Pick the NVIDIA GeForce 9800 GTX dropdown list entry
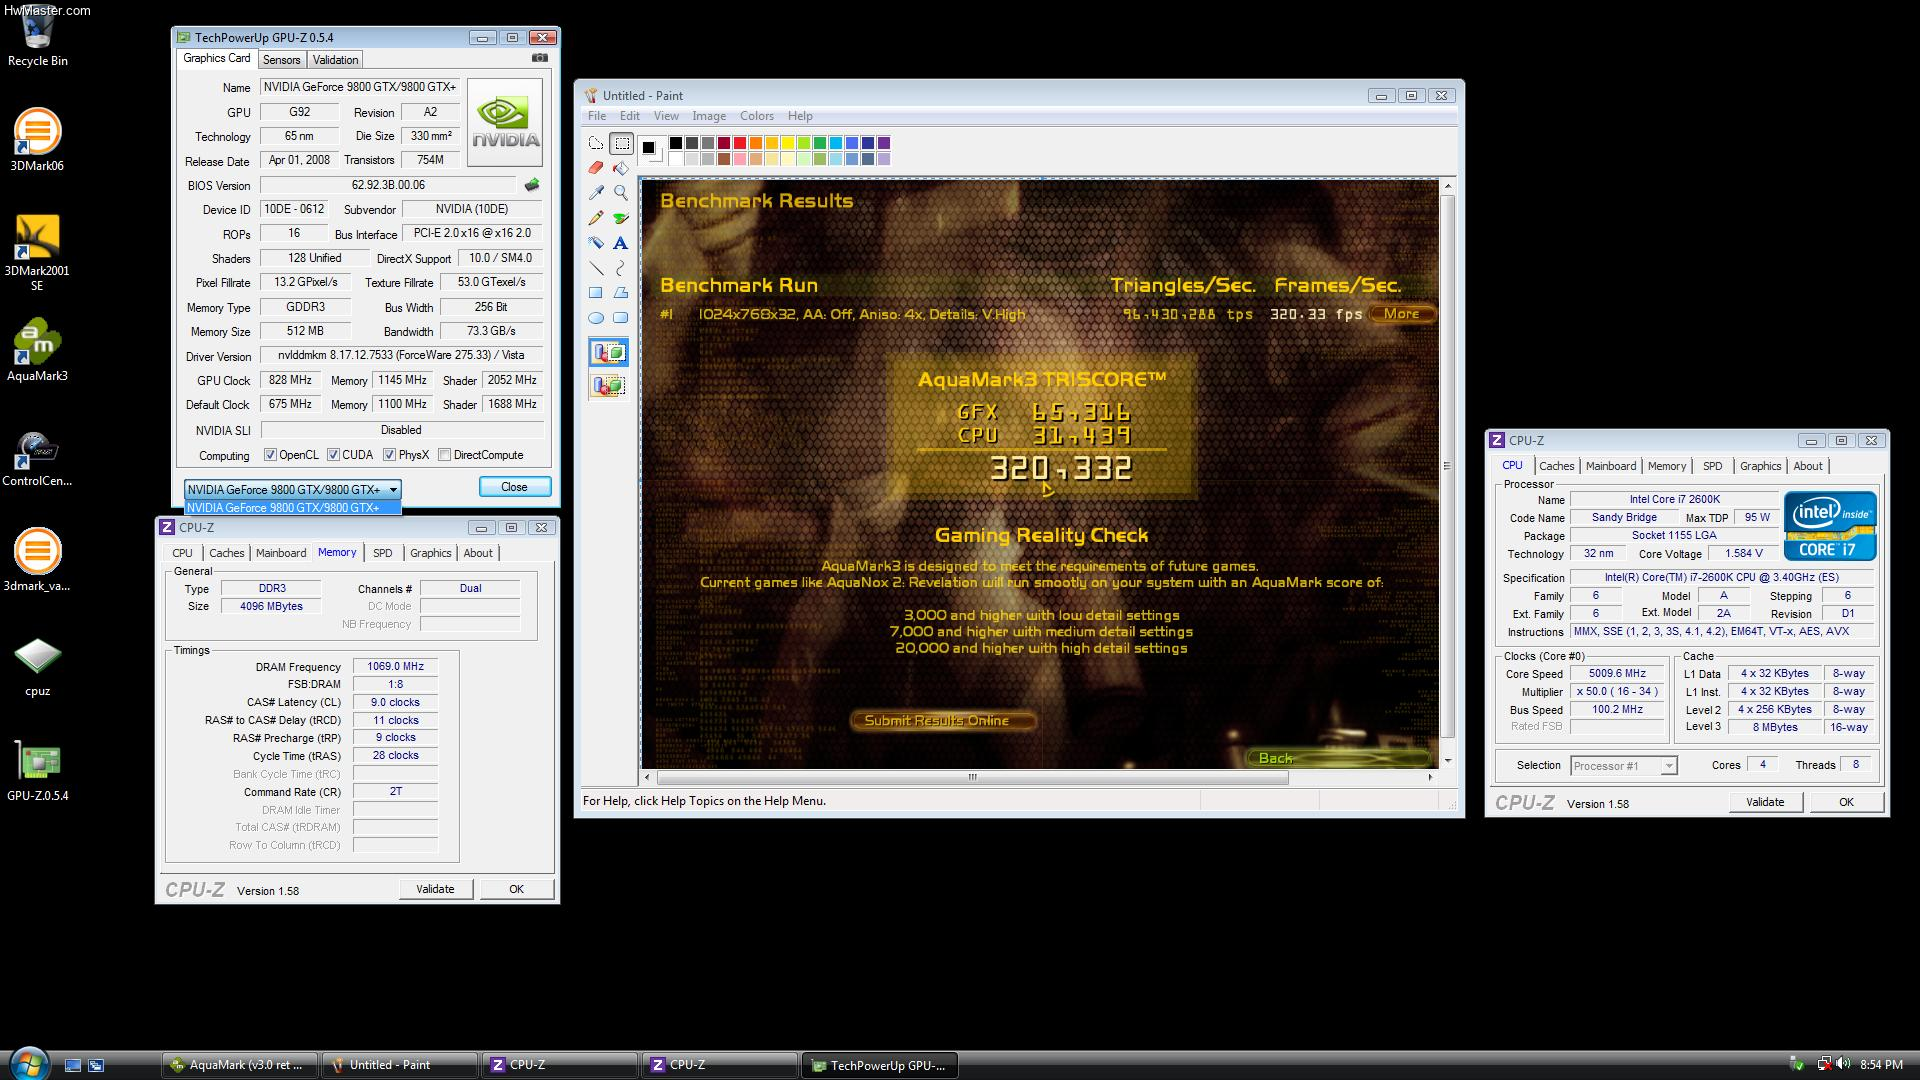This screenshot has width=1920, height=1080. click(293, 507)
